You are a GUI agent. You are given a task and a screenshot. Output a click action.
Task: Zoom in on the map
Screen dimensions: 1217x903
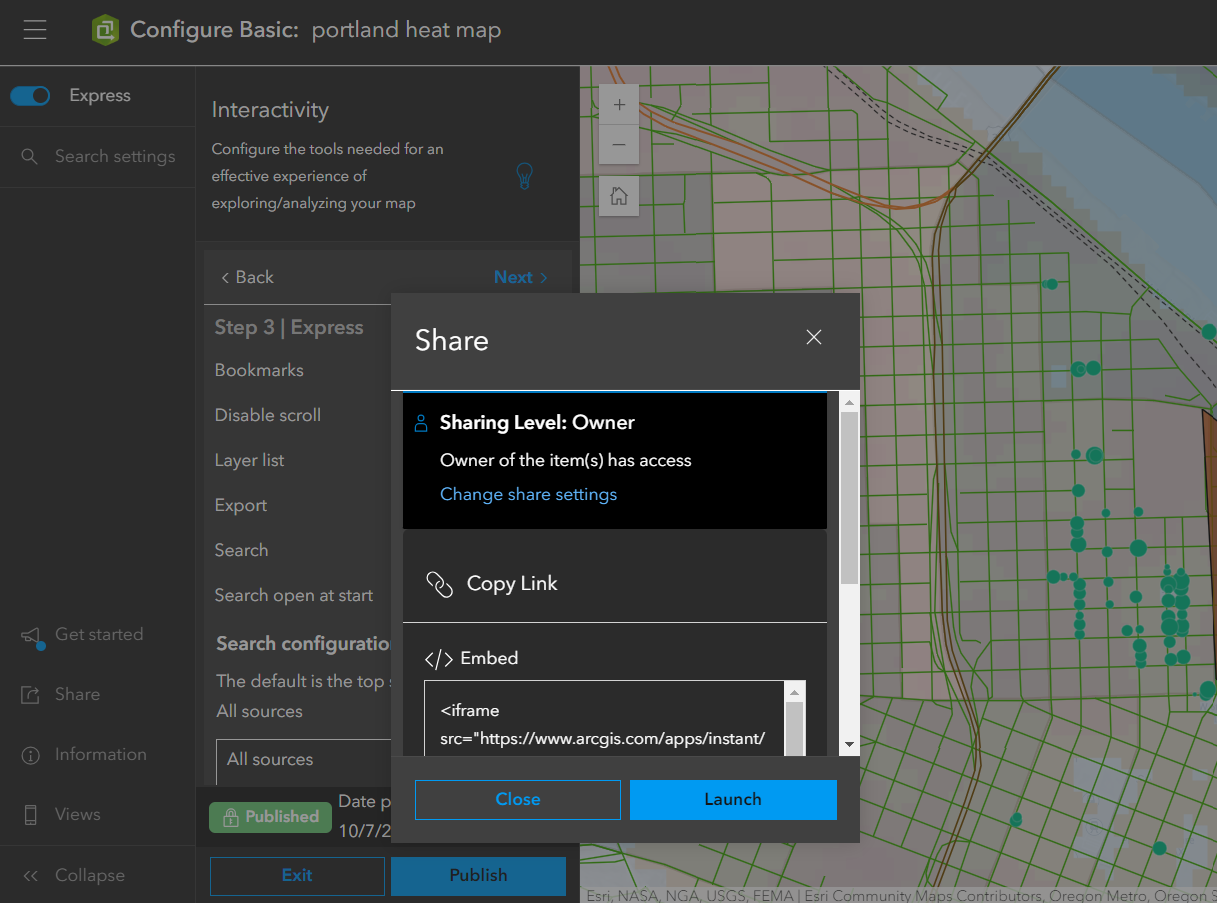pos(618,104)
